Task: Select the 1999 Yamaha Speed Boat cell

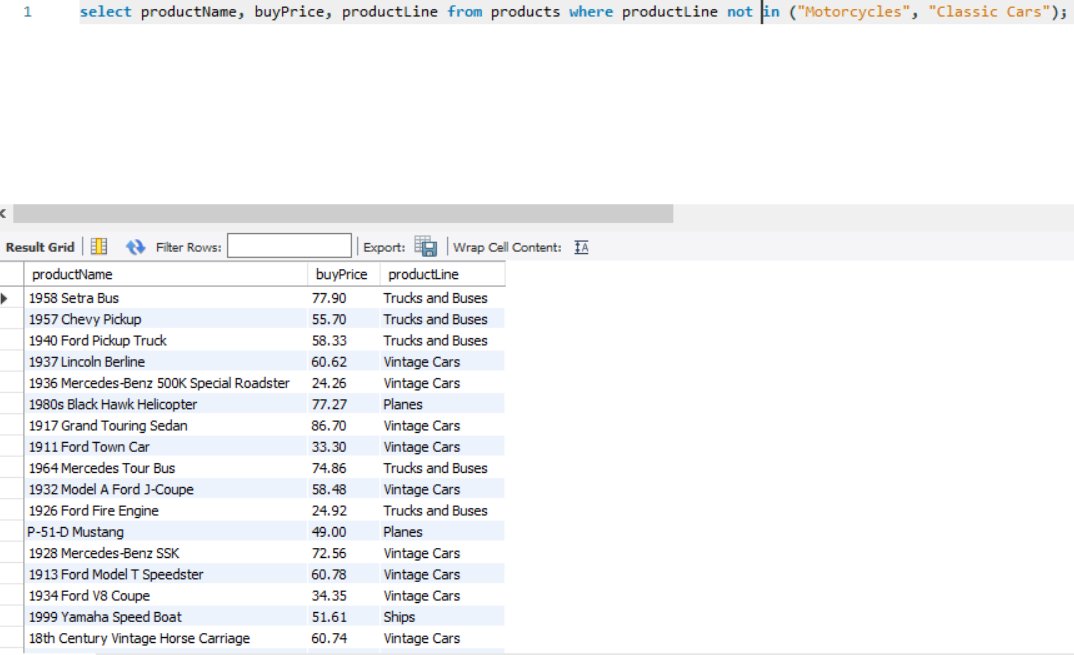Action: [x=166, y=617]
